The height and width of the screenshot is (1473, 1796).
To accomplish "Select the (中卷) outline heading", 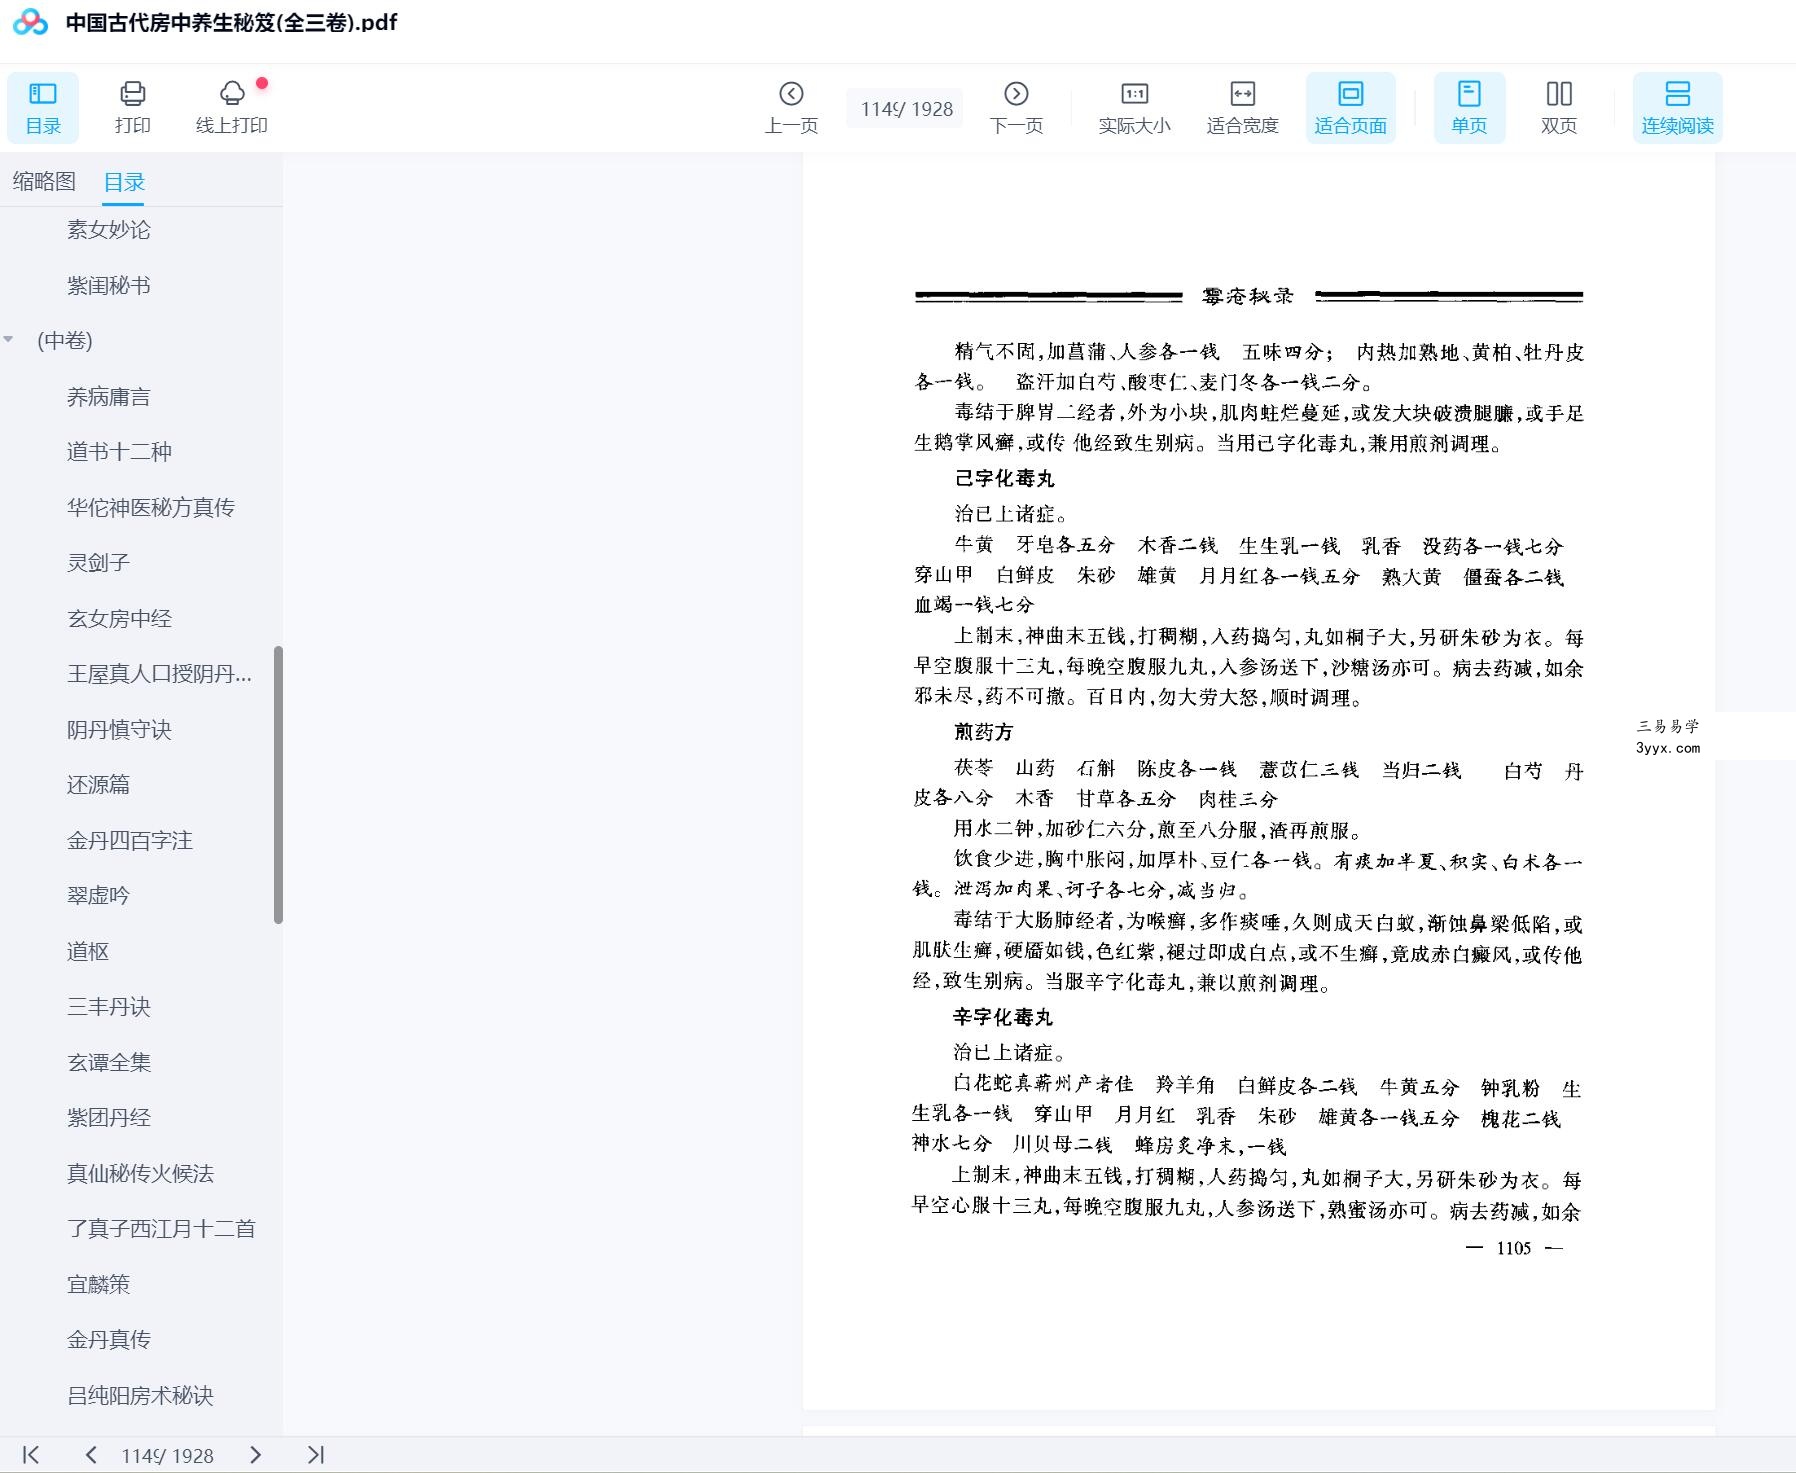I will [65, 340].
